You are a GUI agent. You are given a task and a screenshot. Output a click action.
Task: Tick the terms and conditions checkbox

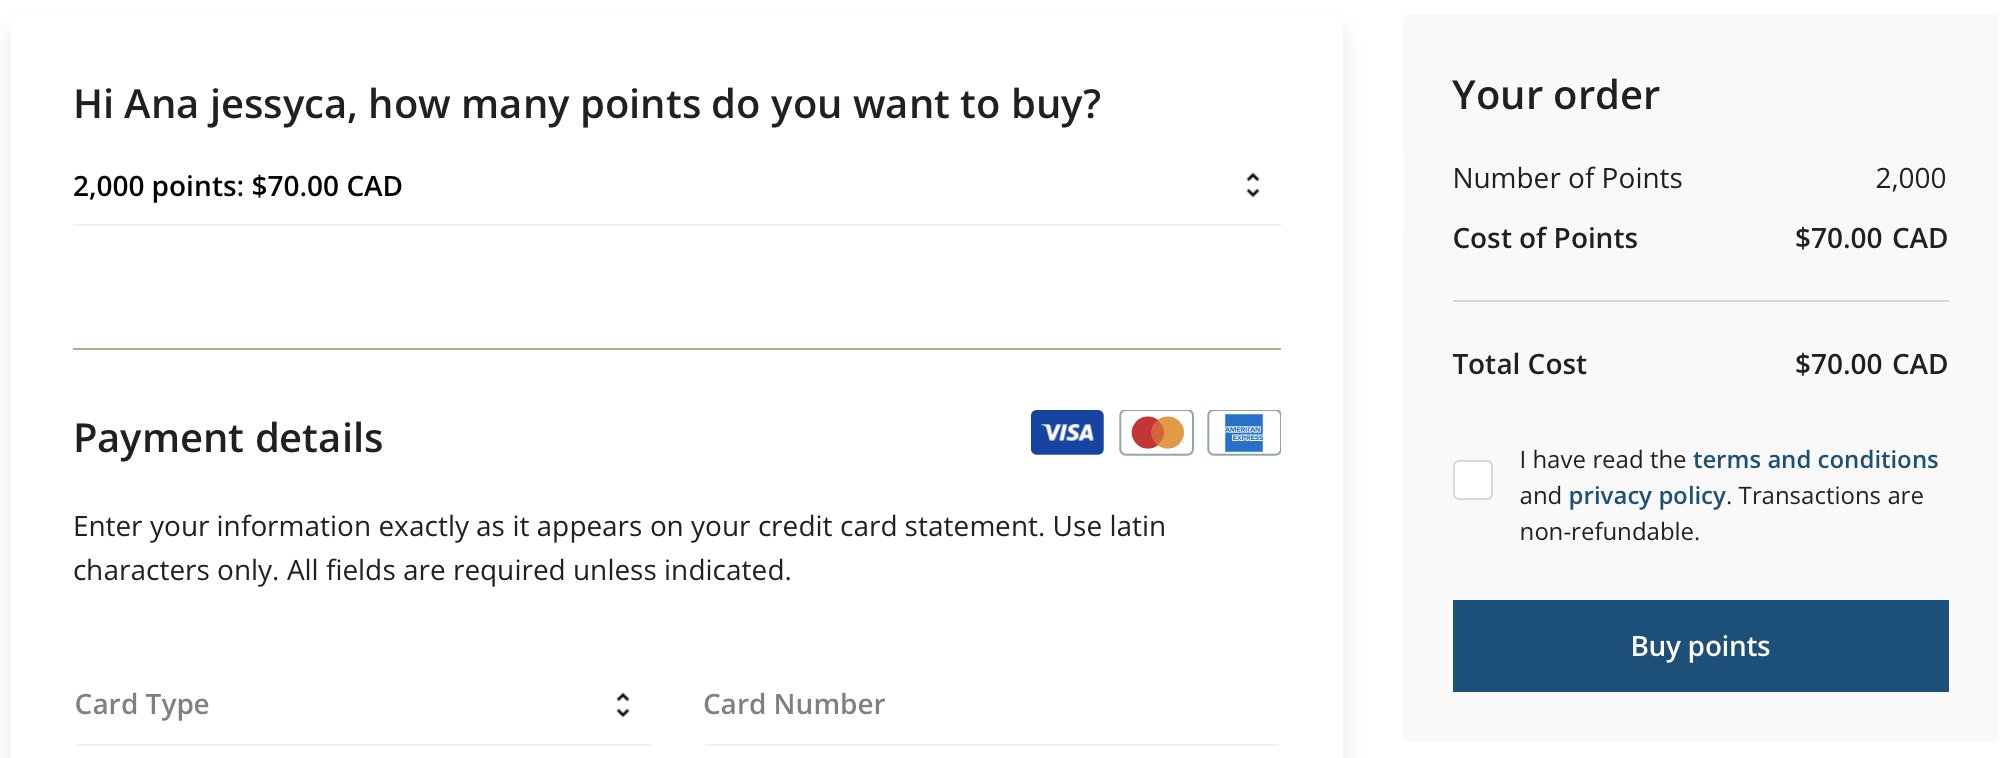click(1473, 480)
